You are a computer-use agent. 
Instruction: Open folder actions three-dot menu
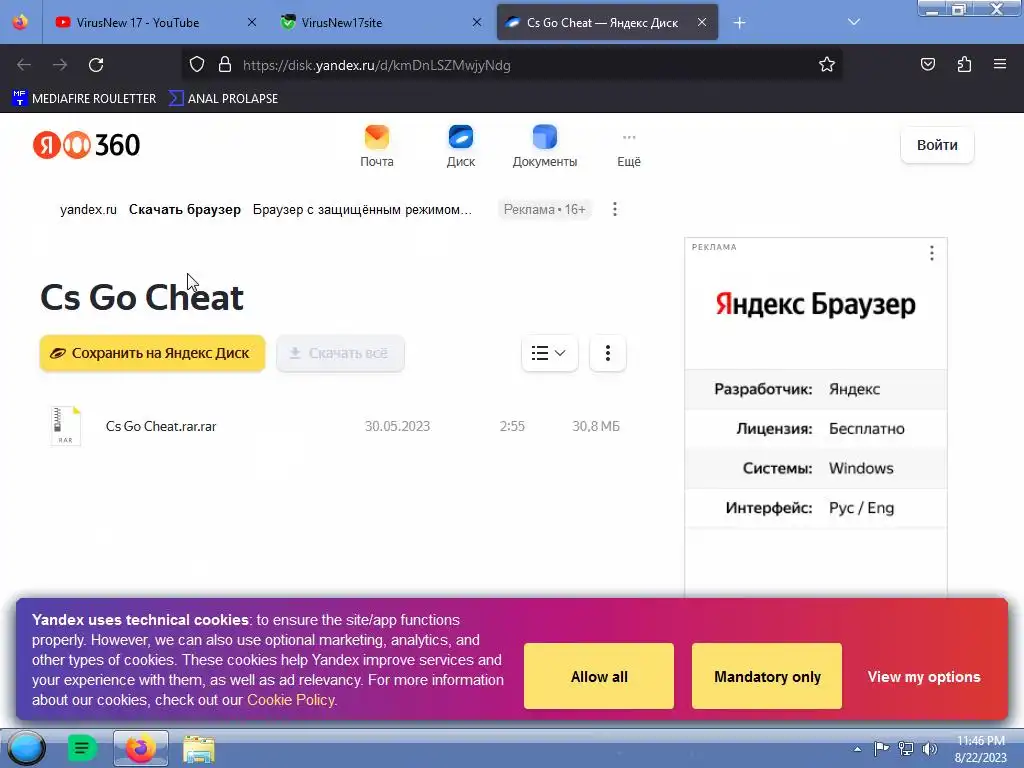(x=607, y=353)
